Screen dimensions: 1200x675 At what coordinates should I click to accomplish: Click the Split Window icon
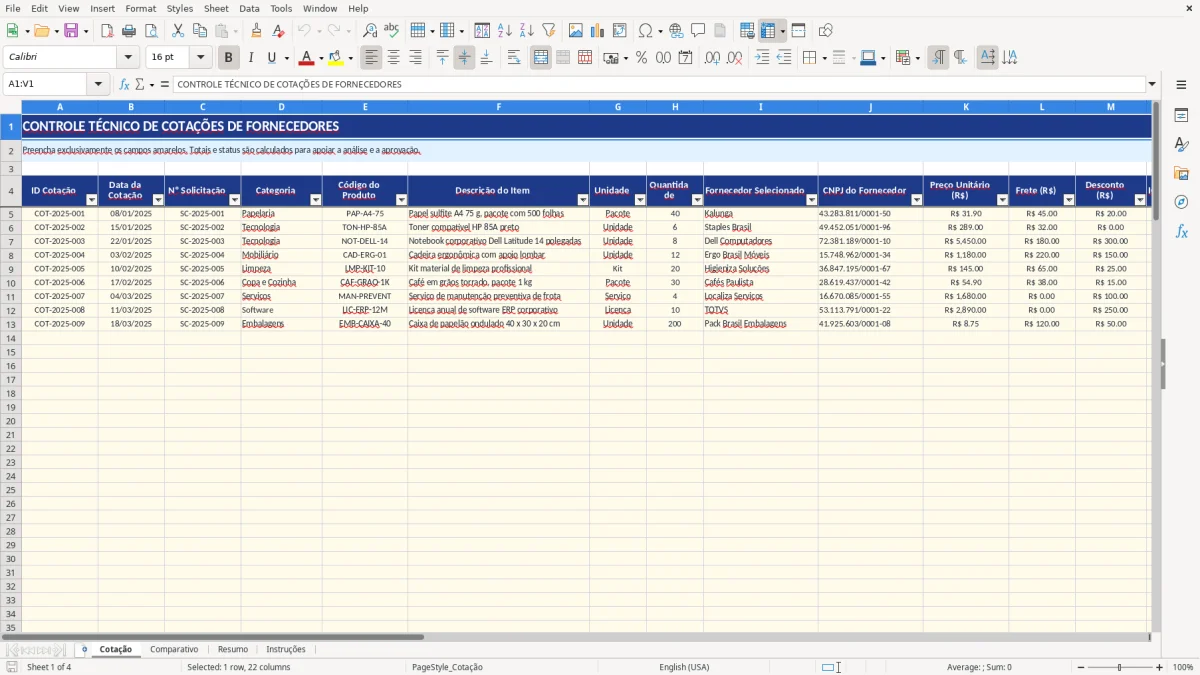[798, 31]
